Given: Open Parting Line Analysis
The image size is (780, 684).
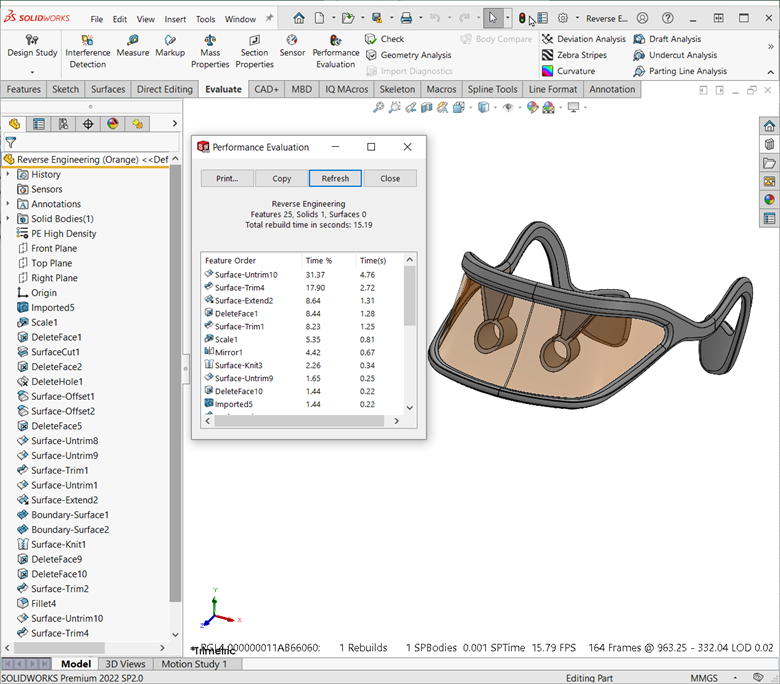Looking at the screenshot, I should click(680, 71).
